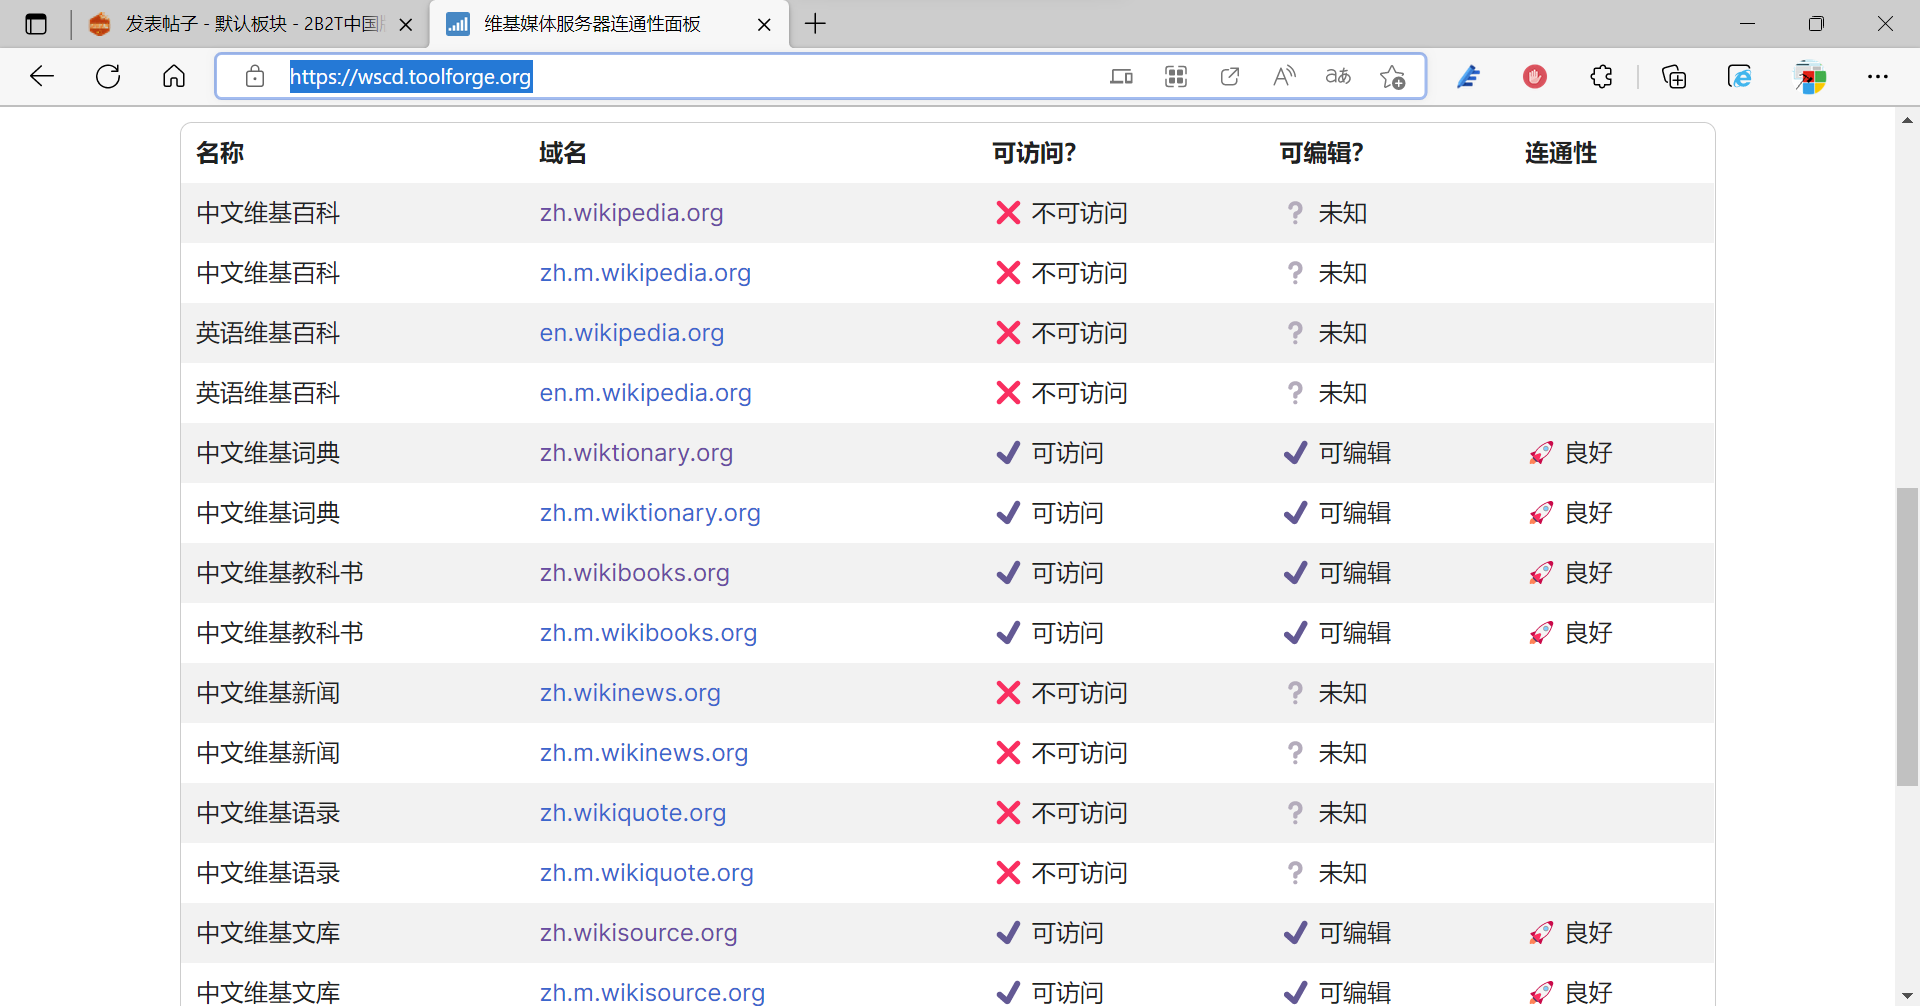Click the 可编辑? column header
Viewport: 1920px width, 1006px height.
(x=1321, y=153)
